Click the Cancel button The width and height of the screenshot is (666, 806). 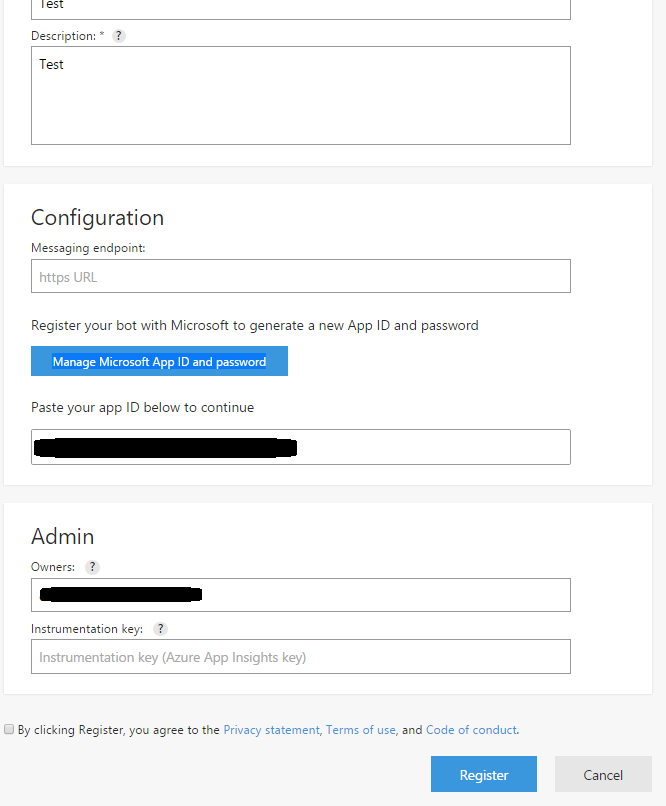tap(603, 775)
